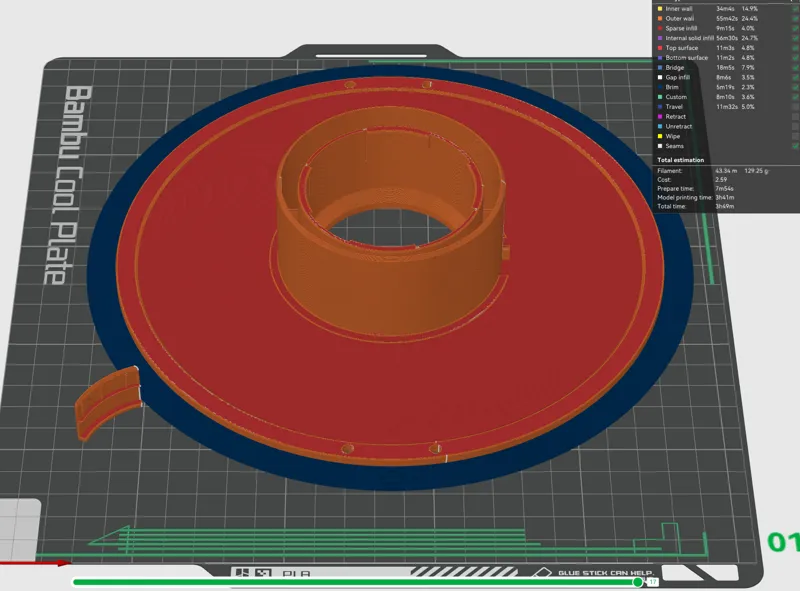Viewport: 800px width, 591px height.
Task: Click the Total time value '3h49m'
Action: tap(724, 206)
